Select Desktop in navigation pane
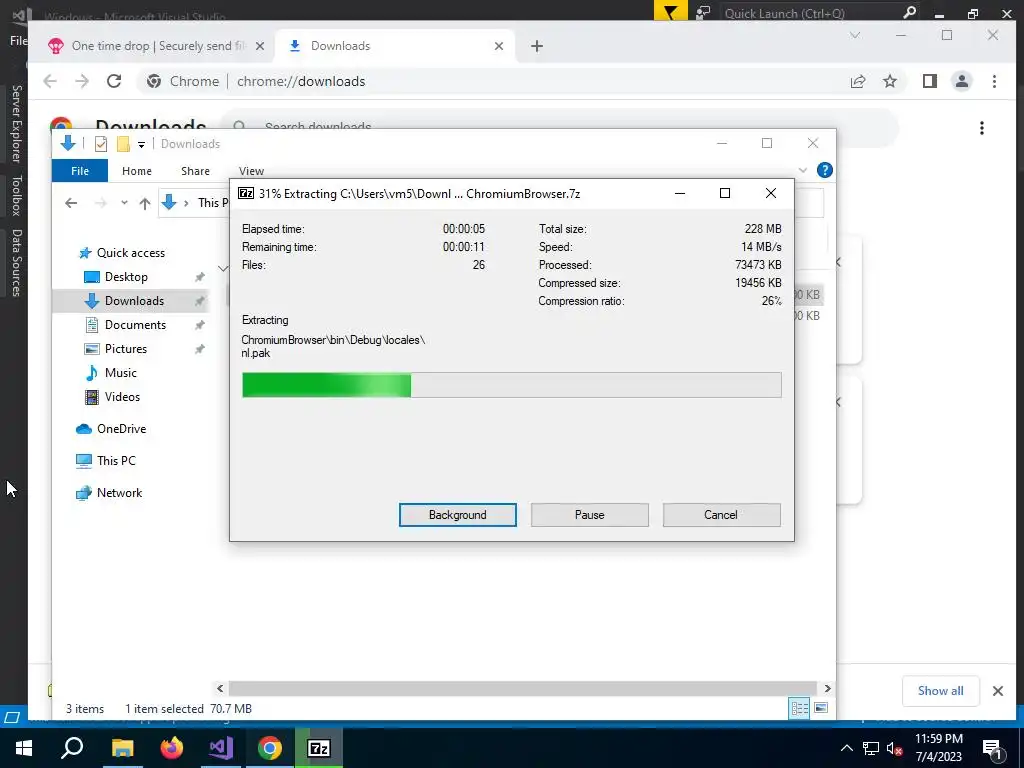Viewport: 1024px width, 768px height. [x=126, y=277]
